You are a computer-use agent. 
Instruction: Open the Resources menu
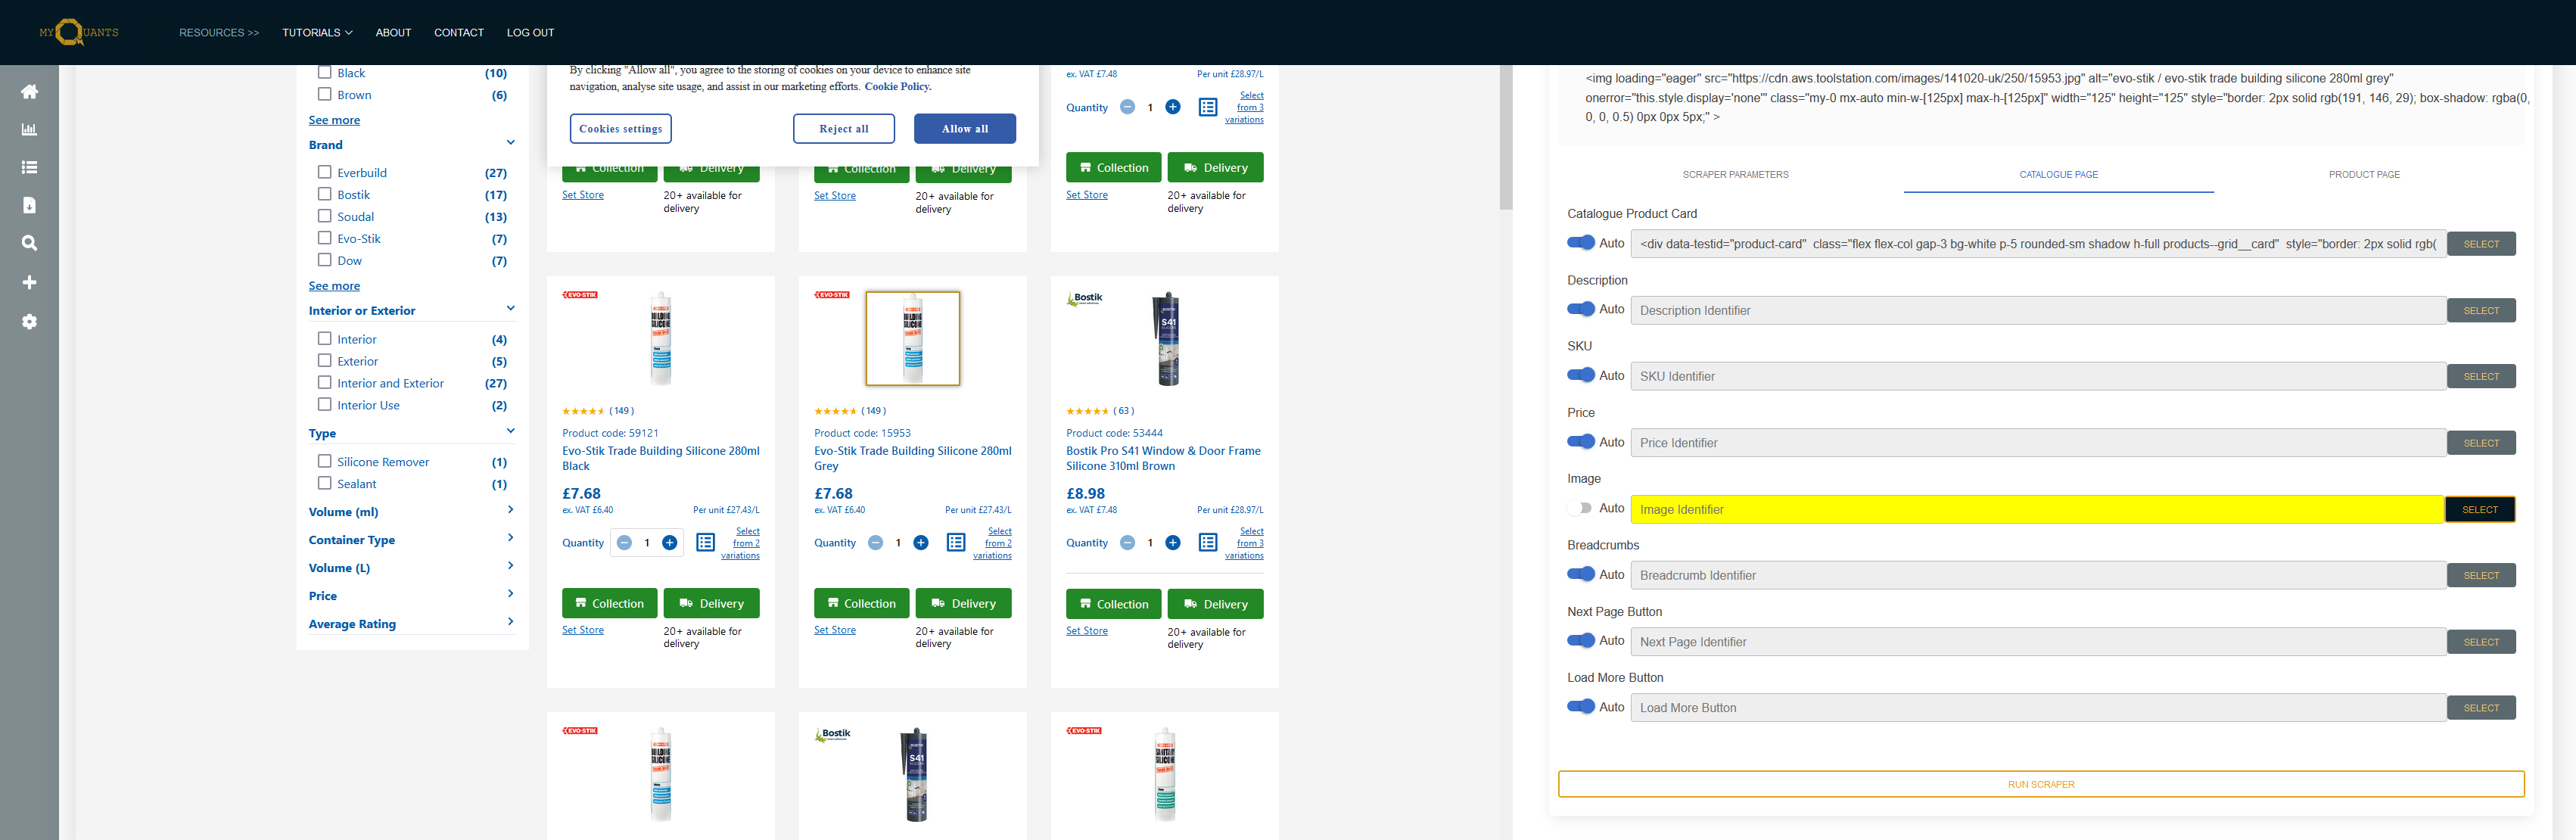(219, 33)
